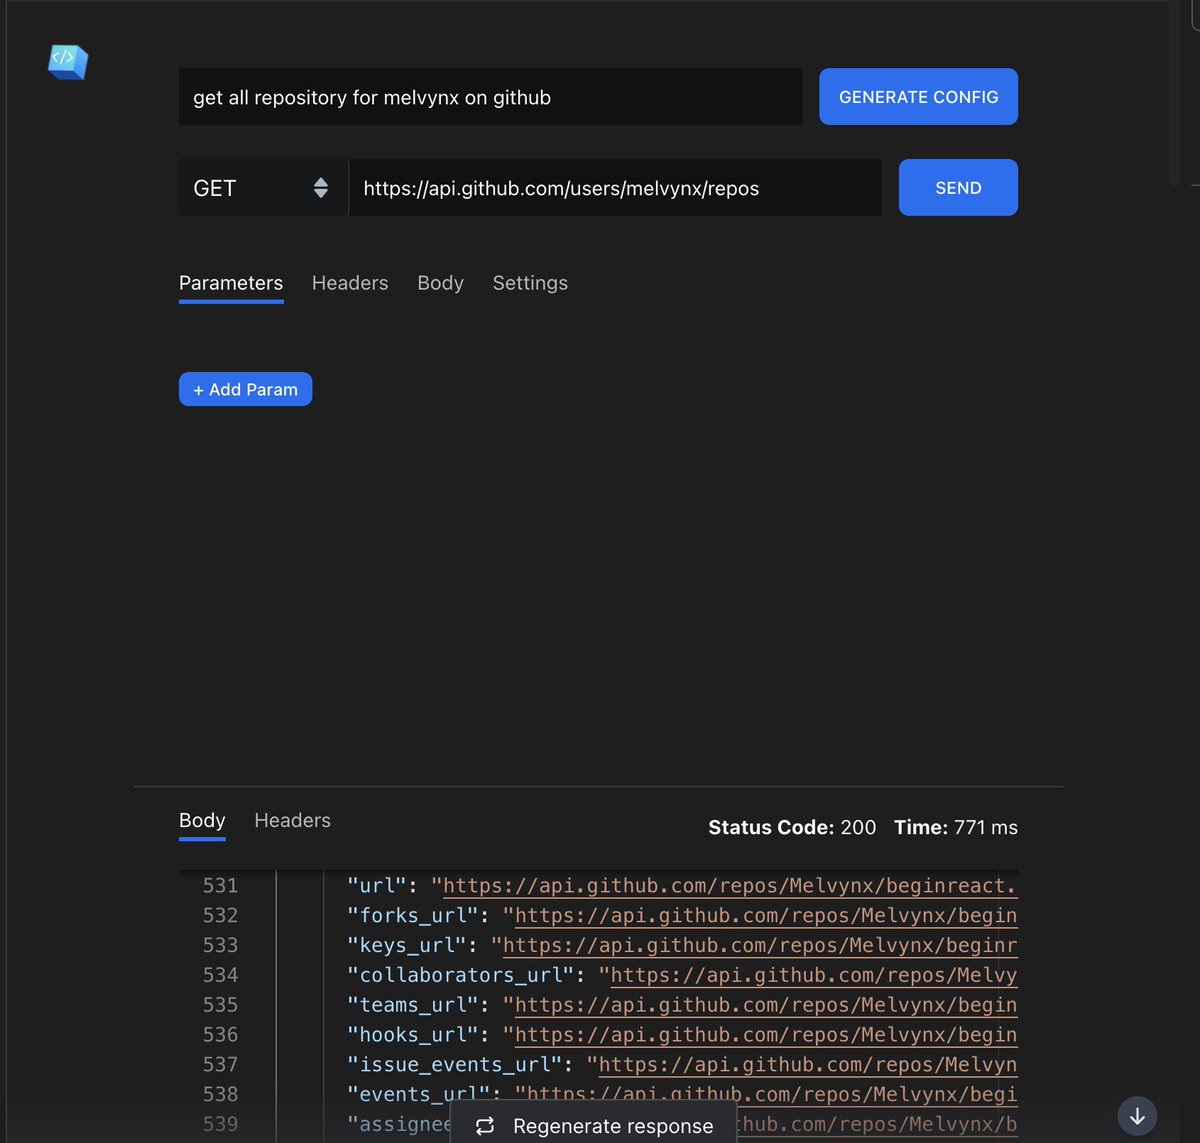This screenshot has width=1200, height=1143.
Task: Click the blue code cube app logo
Action: pyautogui.click(x=68, y=62)
